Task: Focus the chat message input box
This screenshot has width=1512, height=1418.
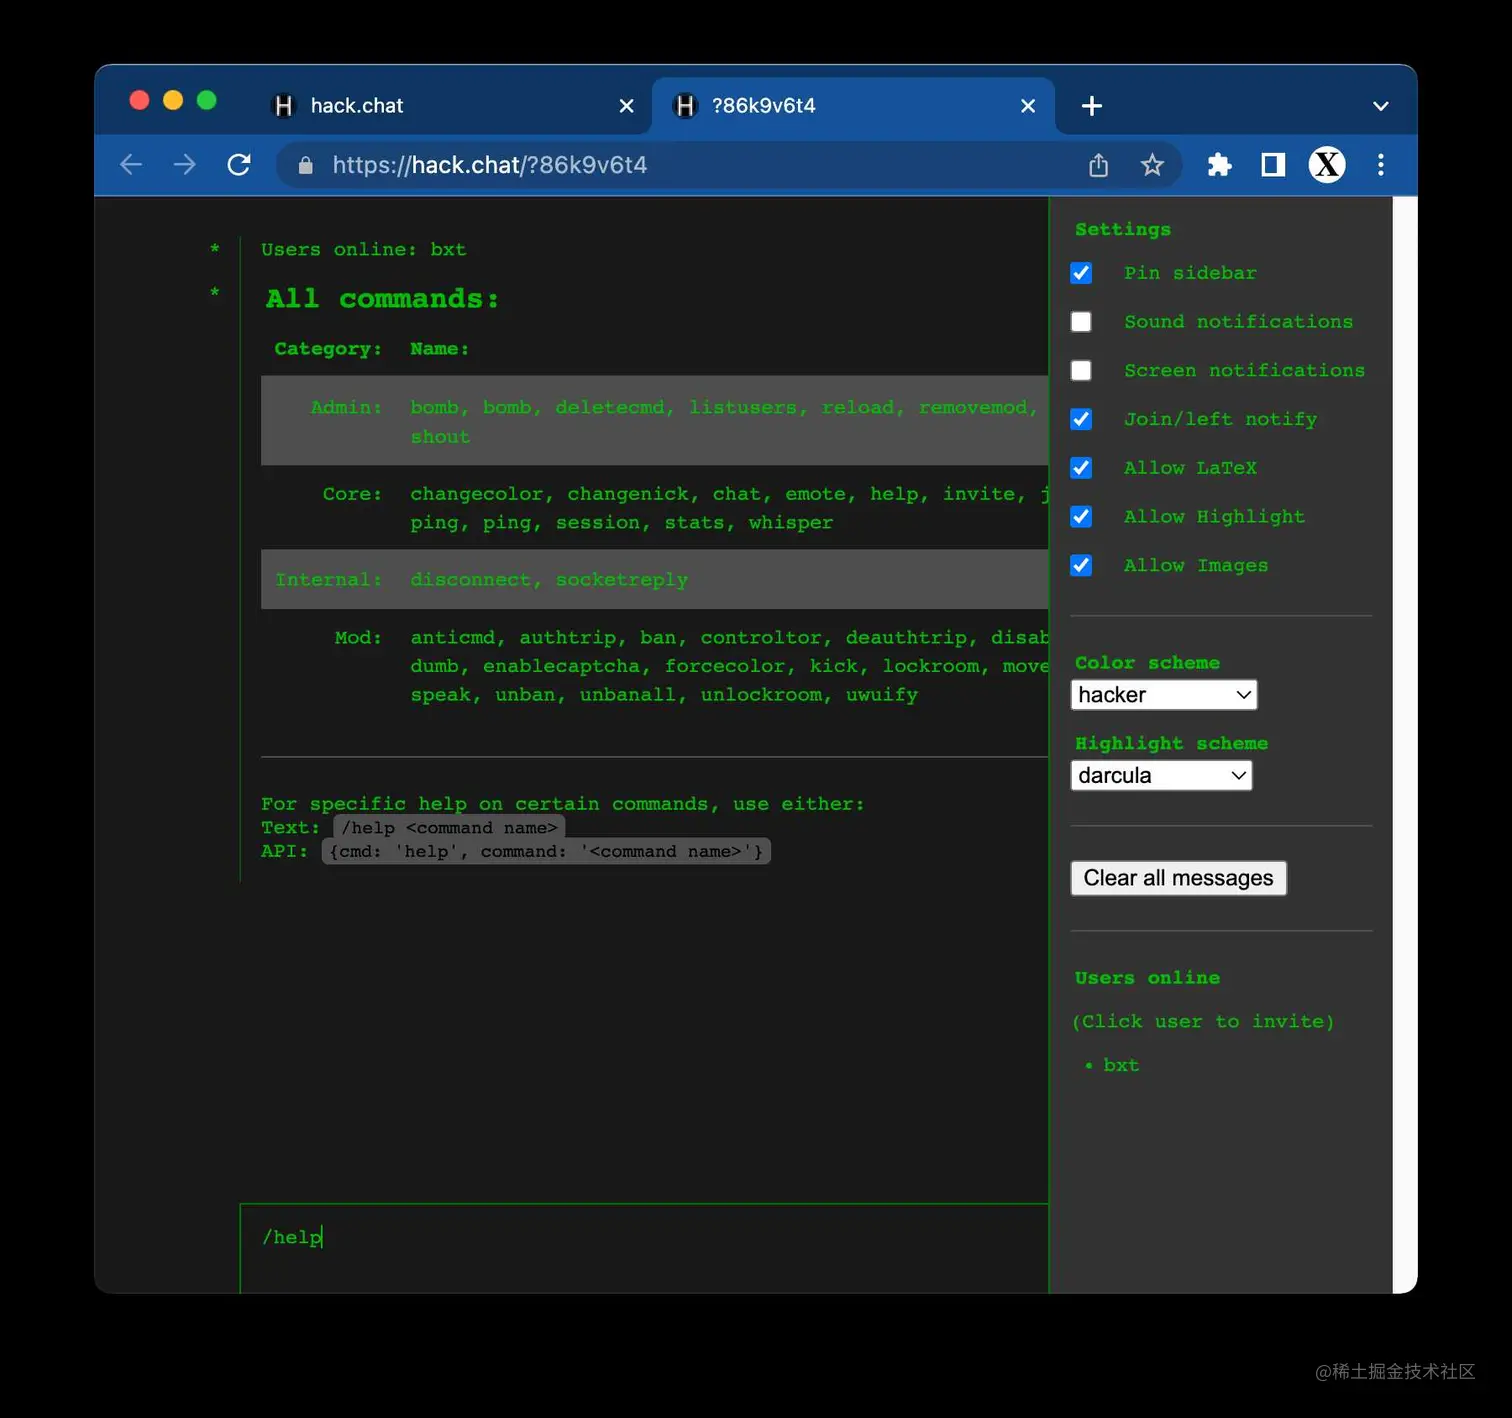Action: tap(644, 1248)
